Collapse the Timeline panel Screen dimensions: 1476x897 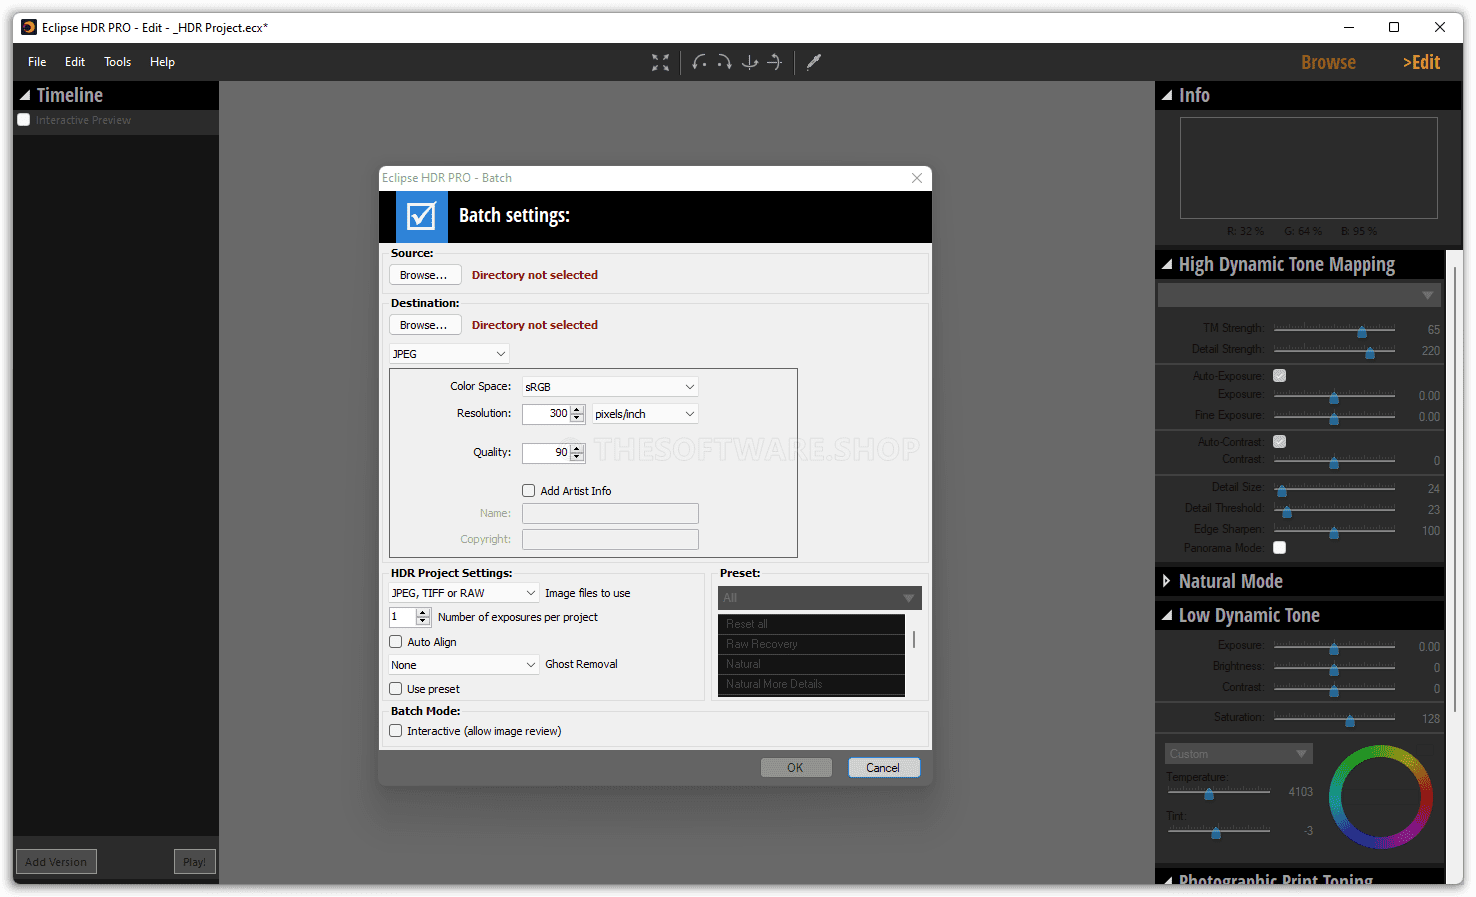point(25,96)
